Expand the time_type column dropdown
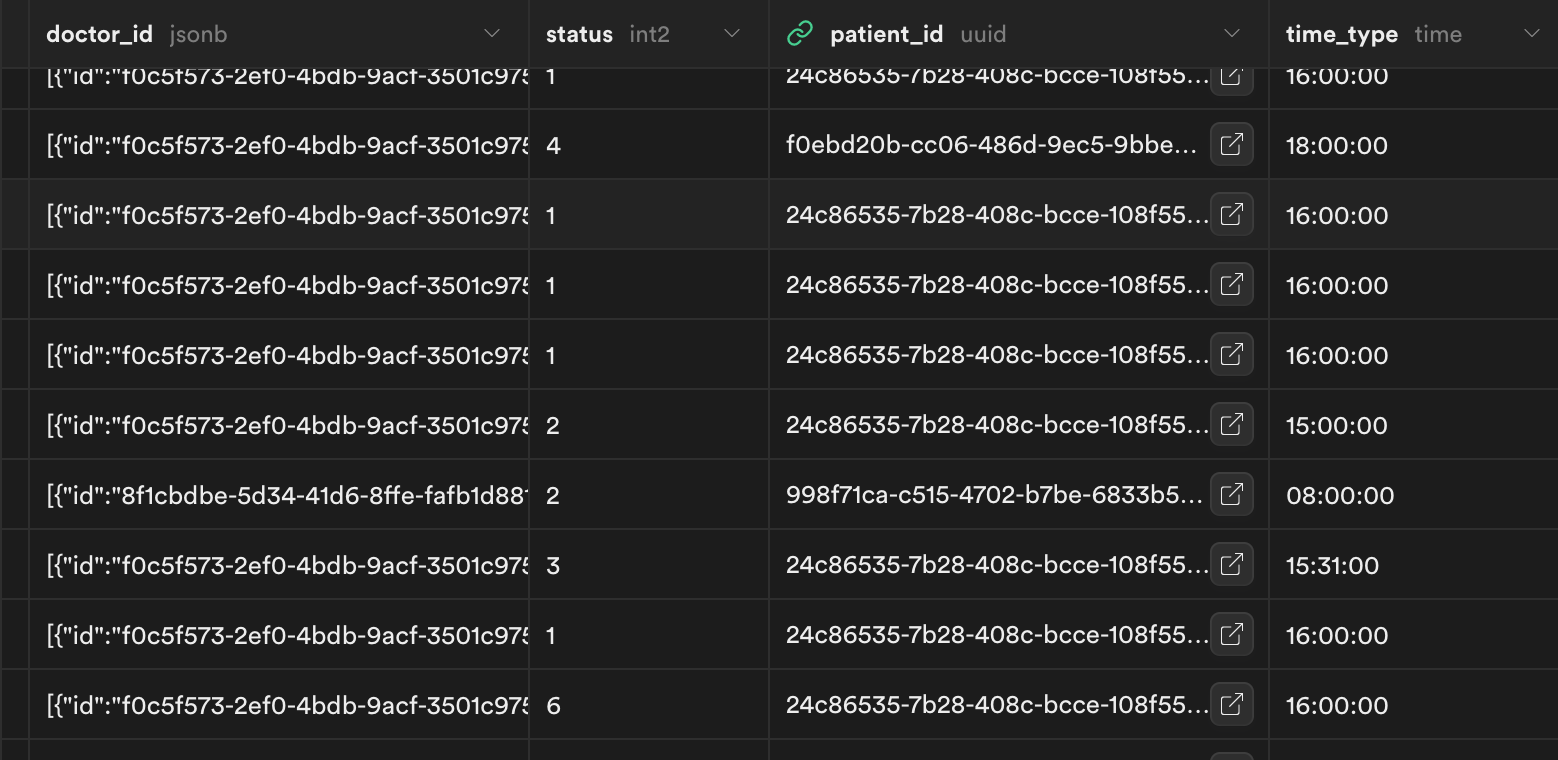Image resolution: width=1558 pixels, height=760 pixels. click(1531, 34)
